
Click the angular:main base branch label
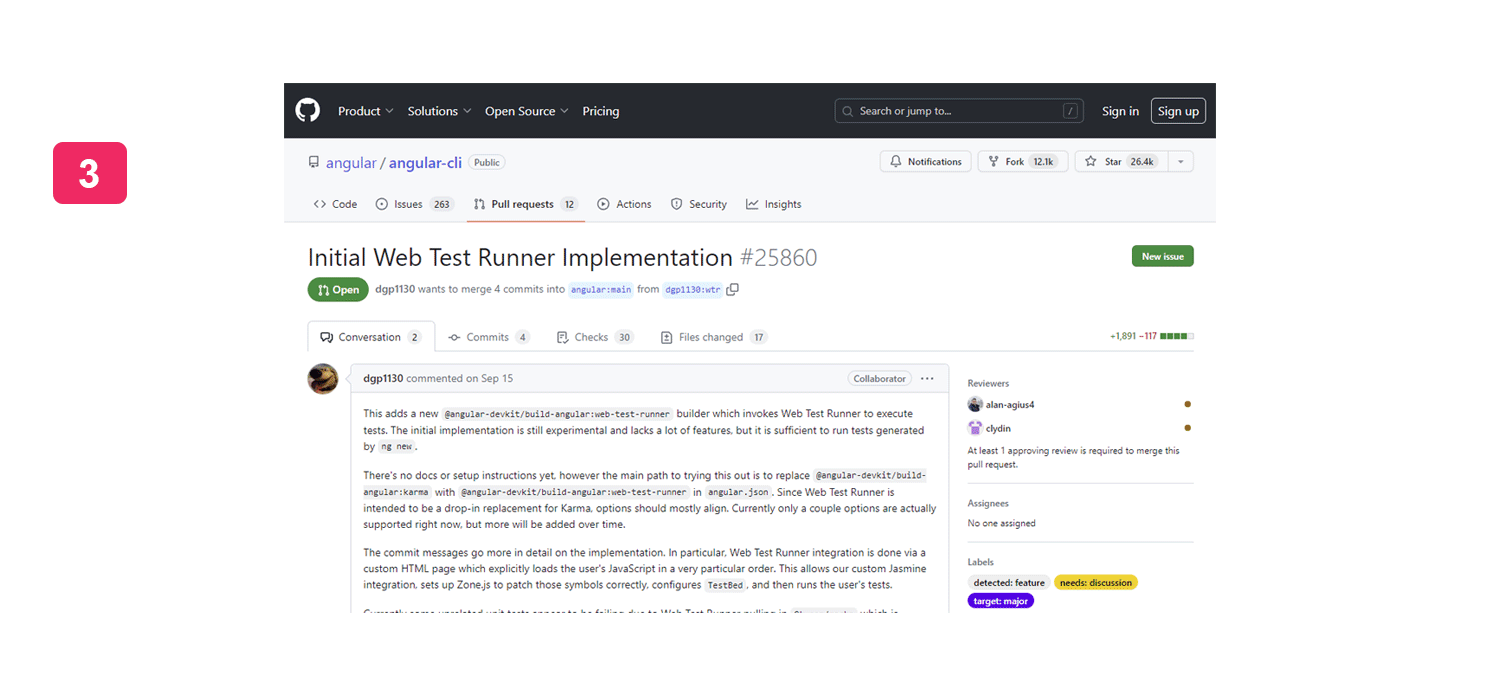point(601,290)
